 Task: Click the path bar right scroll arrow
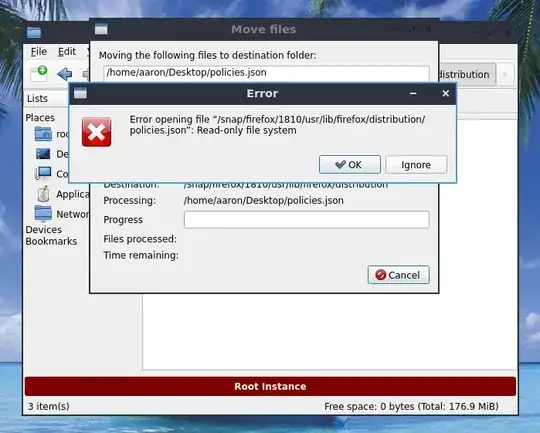click(505, 74)
